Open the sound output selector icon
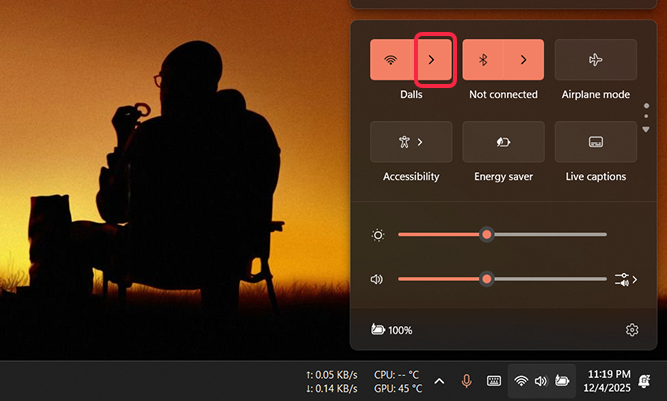Viewport: 667px width, 401px height. coord(626,280)
